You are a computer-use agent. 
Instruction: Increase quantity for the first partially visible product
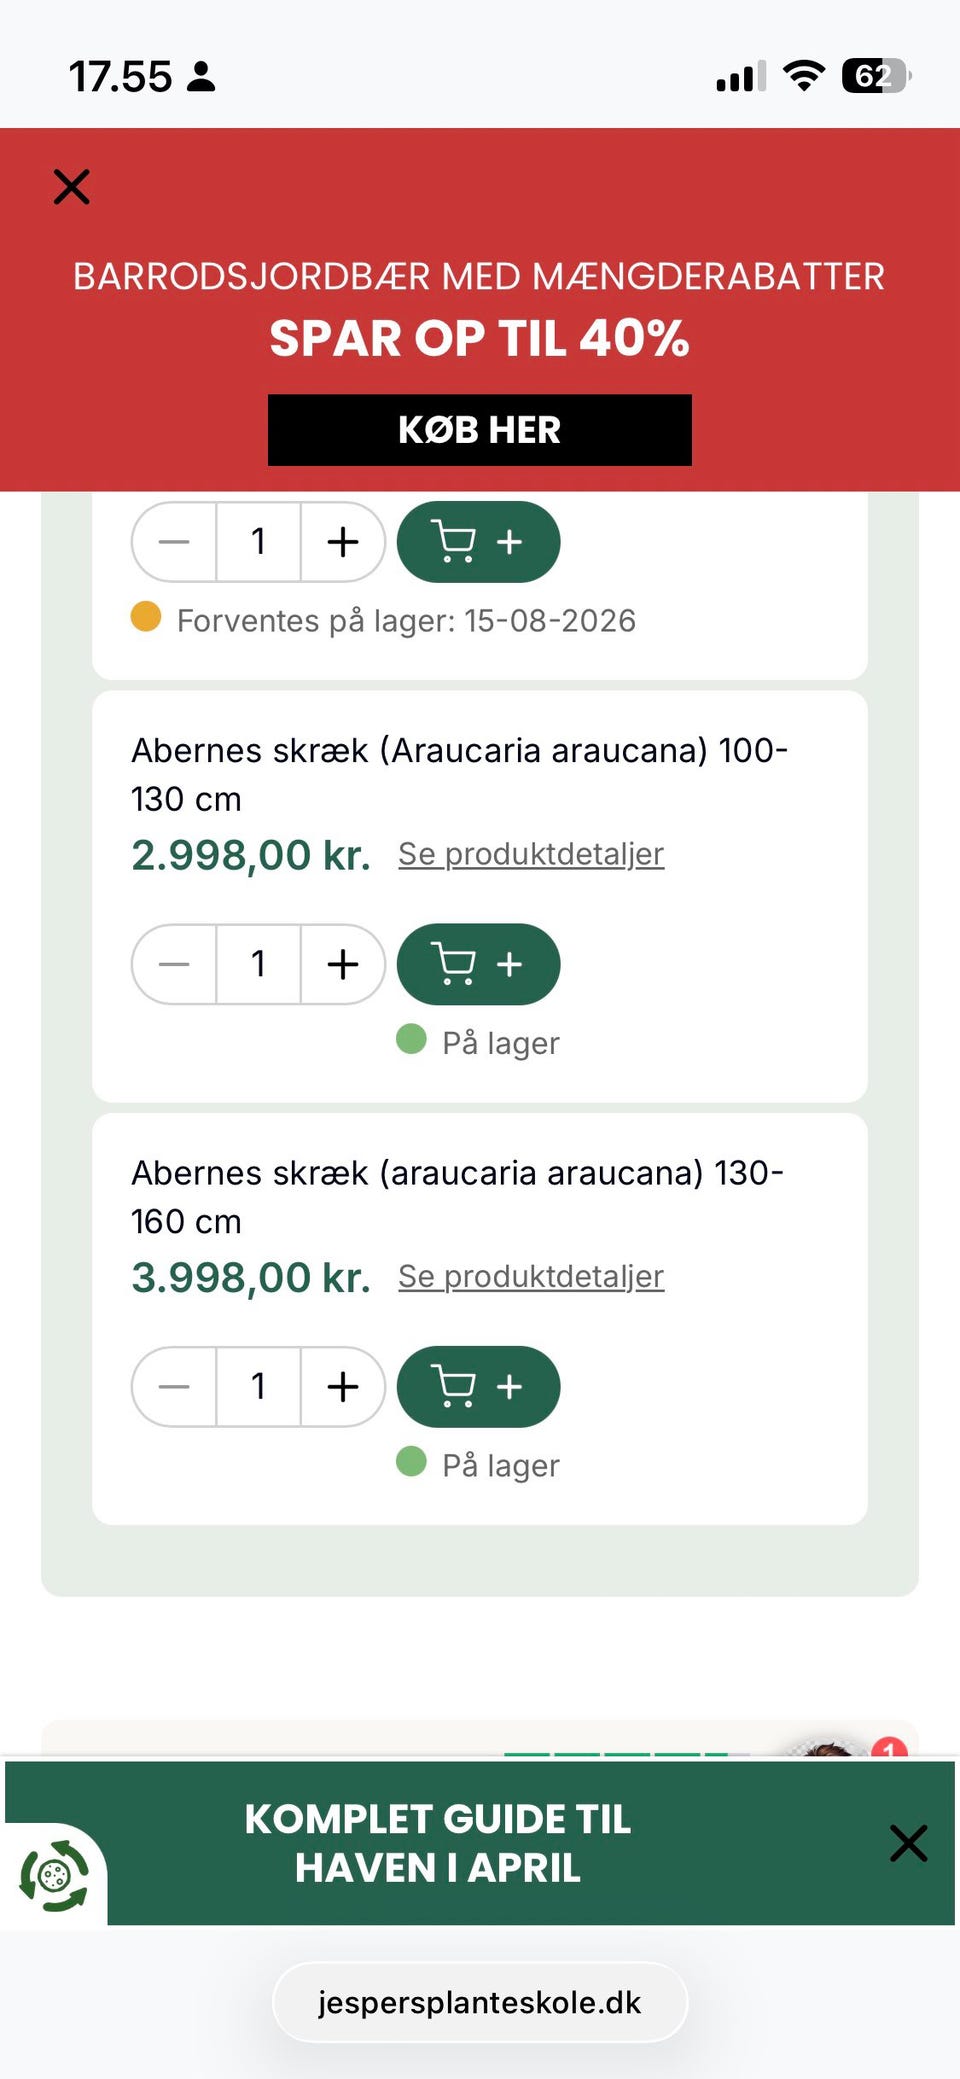click(343, 542)
